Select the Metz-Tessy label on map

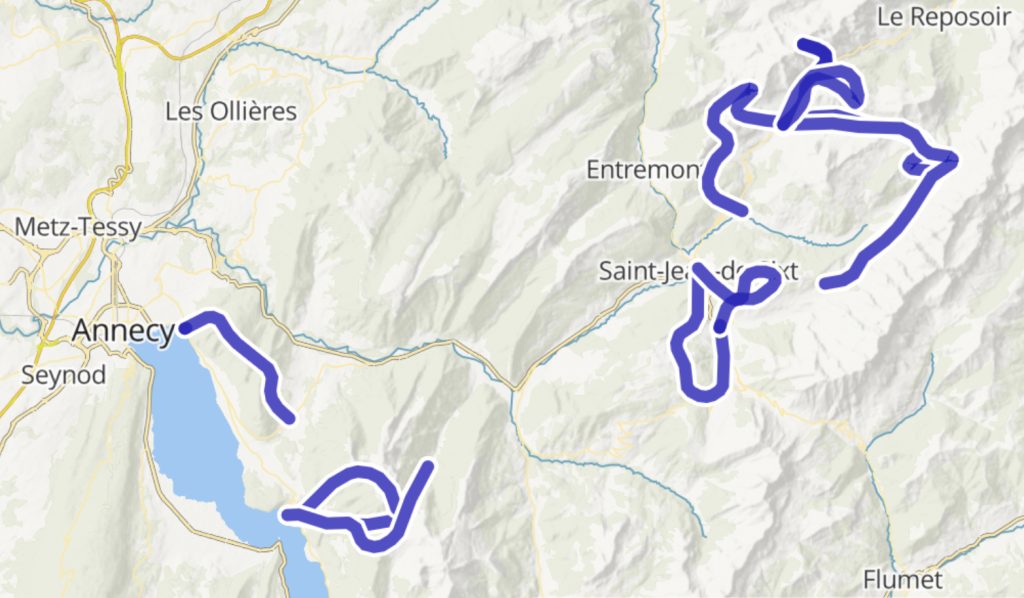point(78,227)
